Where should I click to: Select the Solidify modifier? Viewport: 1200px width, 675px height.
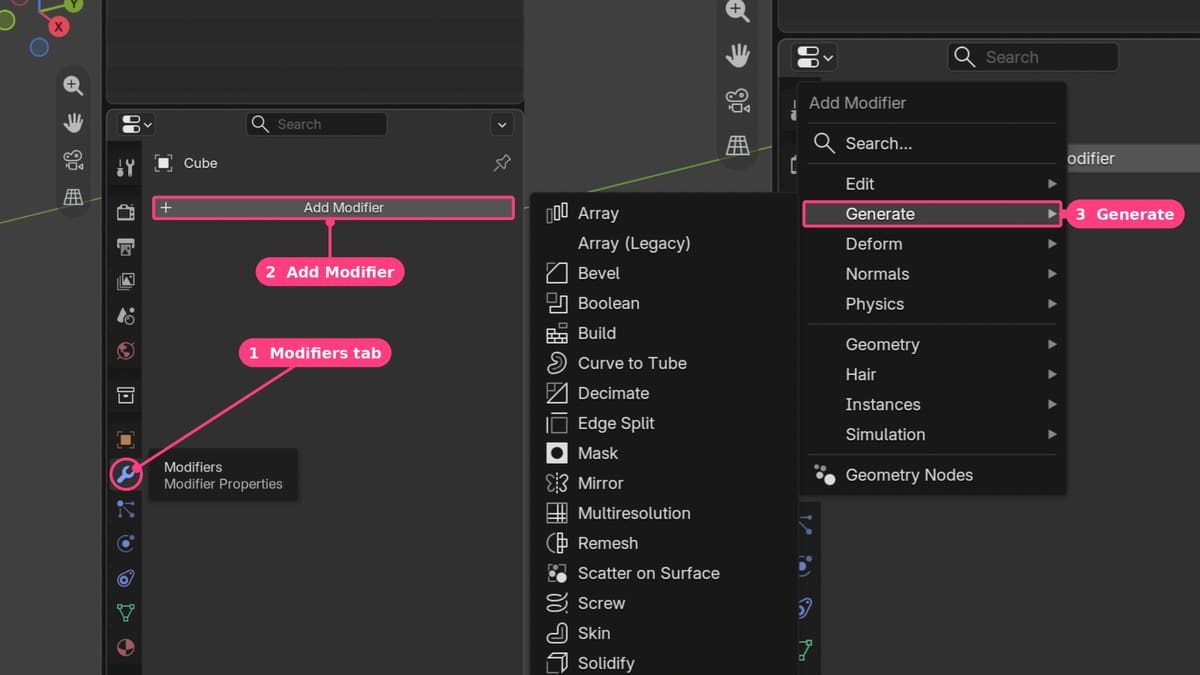coord(664,662)
